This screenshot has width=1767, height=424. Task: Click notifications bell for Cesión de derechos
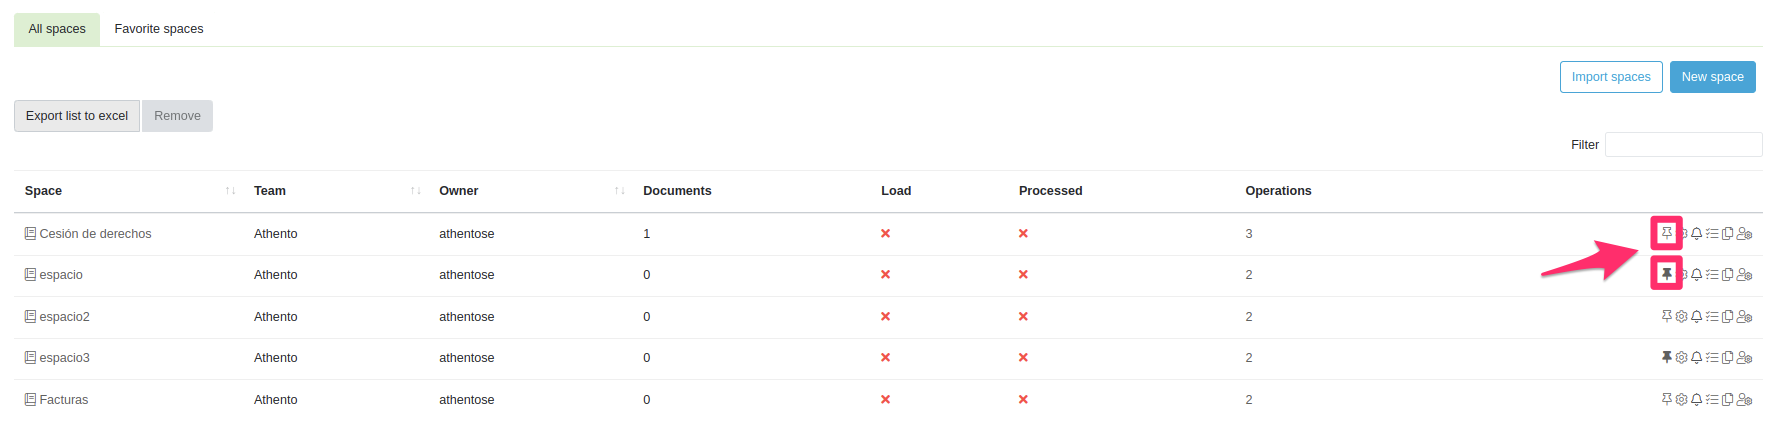1697,234
